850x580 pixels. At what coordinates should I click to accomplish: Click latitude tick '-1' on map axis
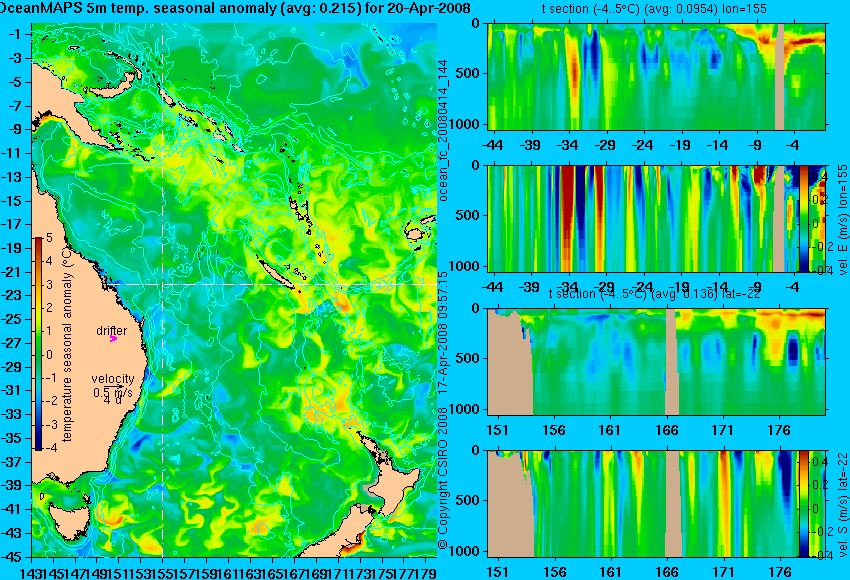tap(15, 34)
